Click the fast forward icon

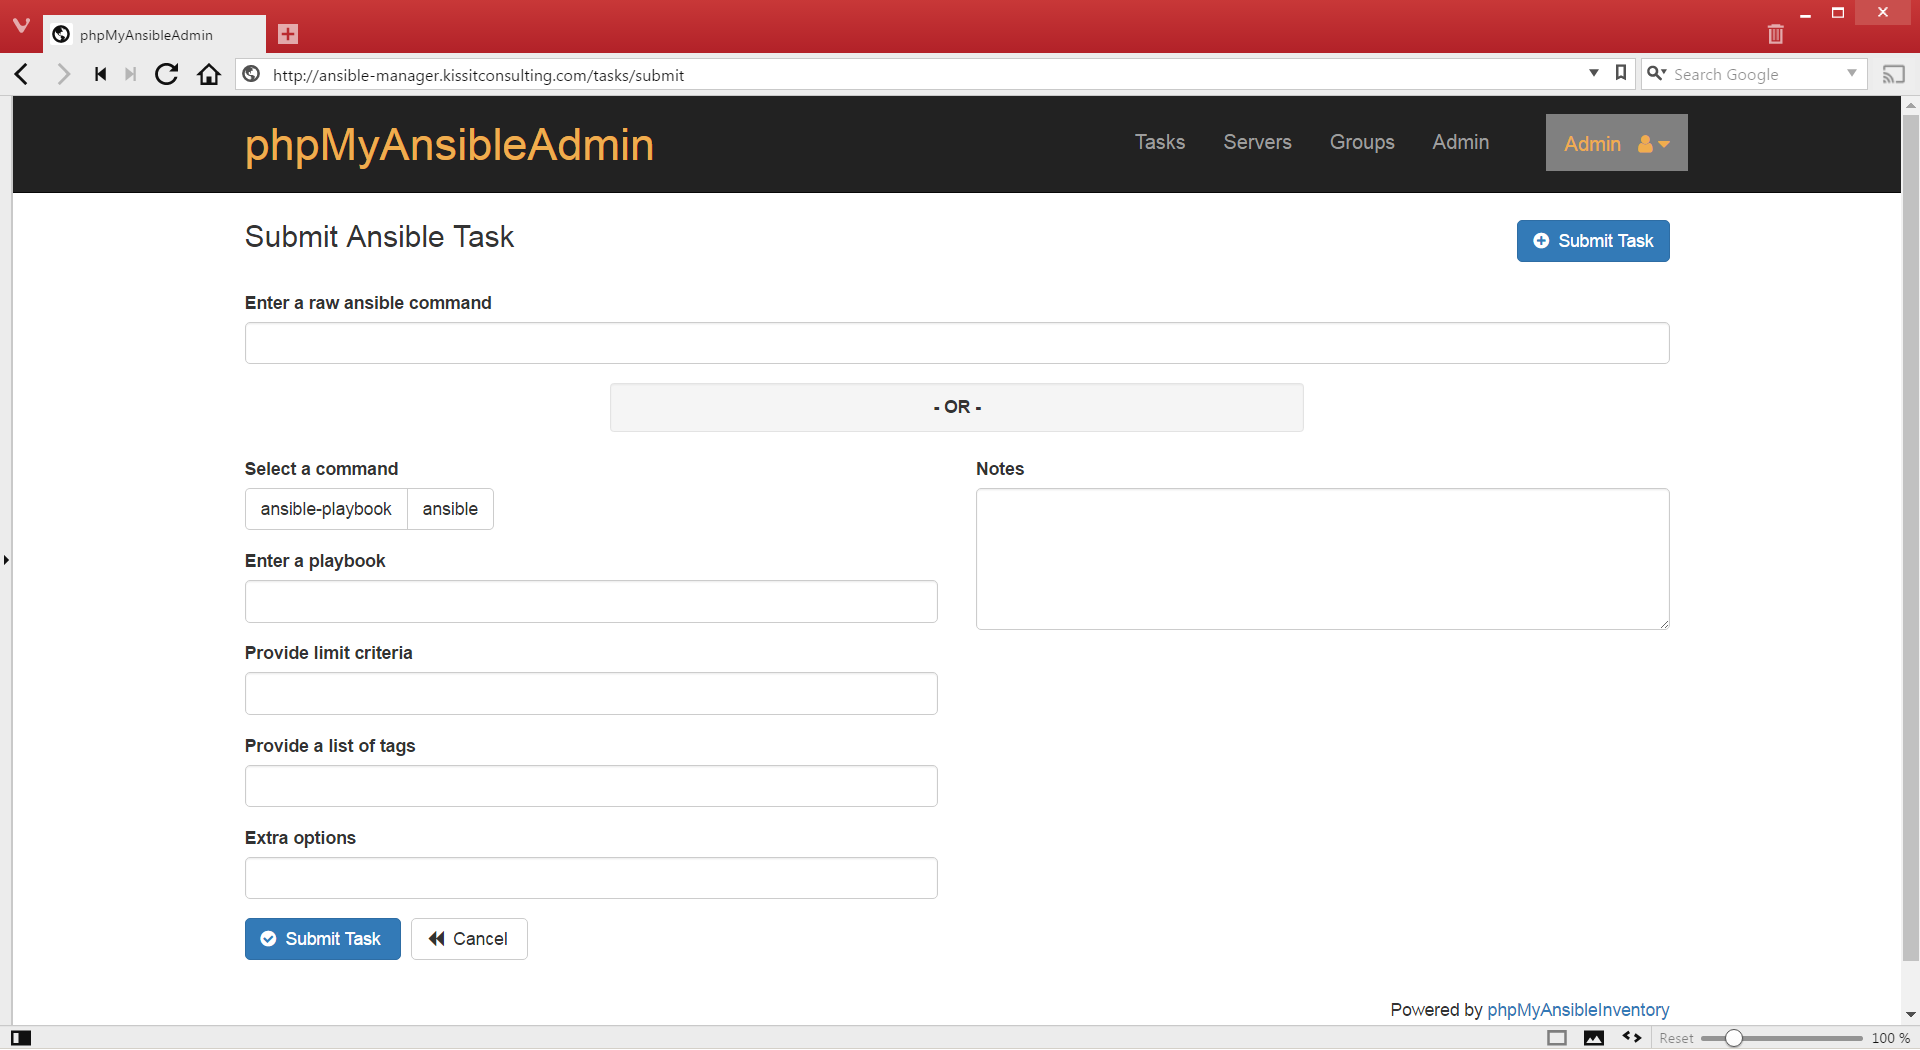(x=130, y=74)
